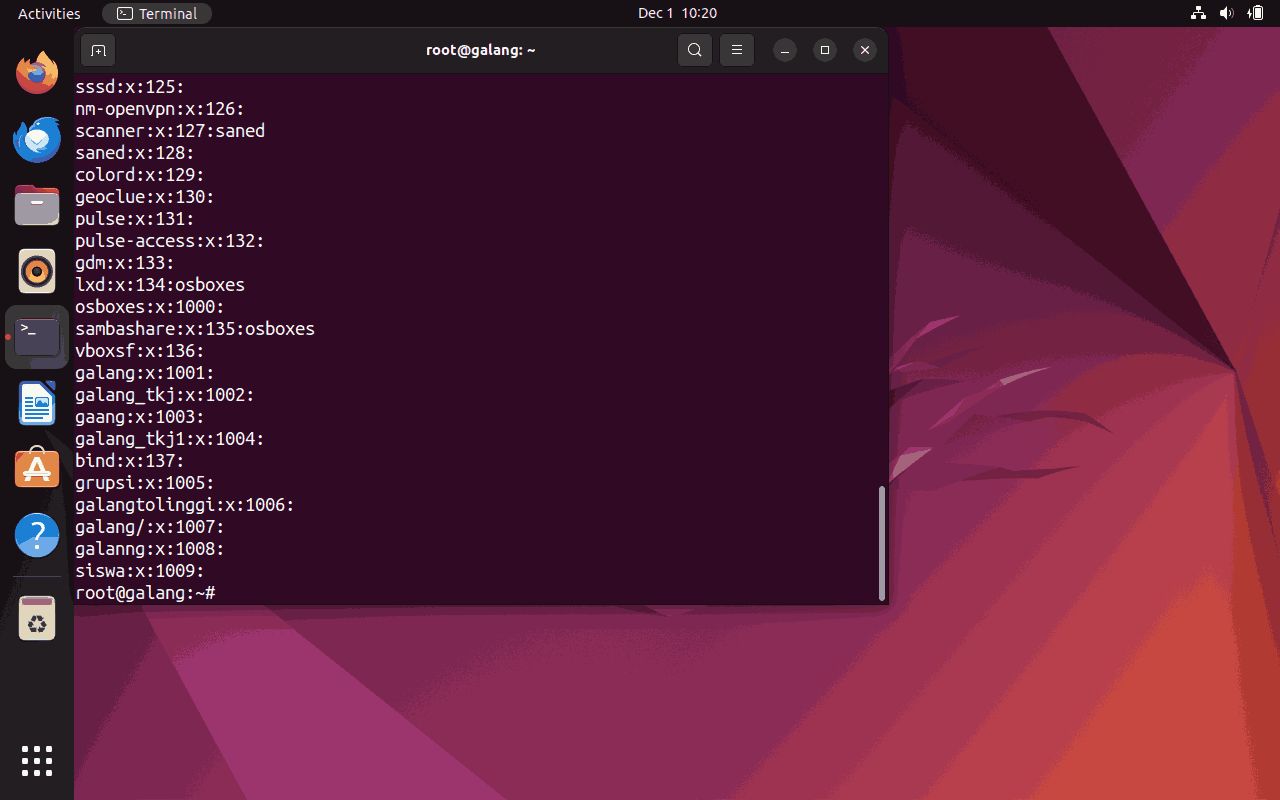Viewport: 1280px width, 800px height.
Task: Launch Thunderbird Mail from the dock
Action: click(37, 139)
